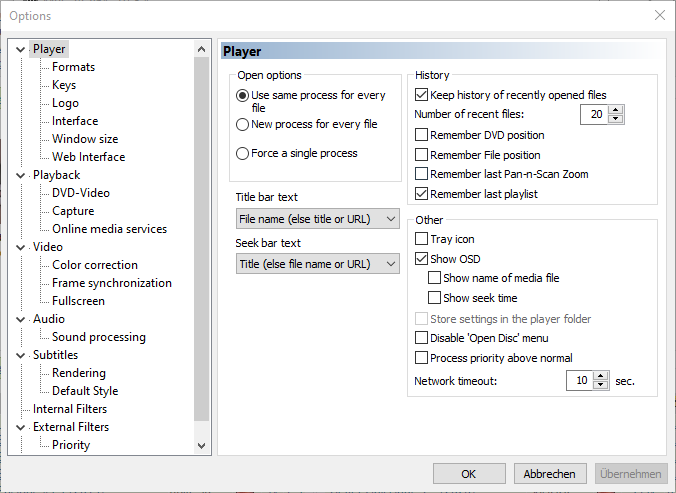Collapse the Player tree node
This screenshot has width=676, height=493.
tap(22, 49)
